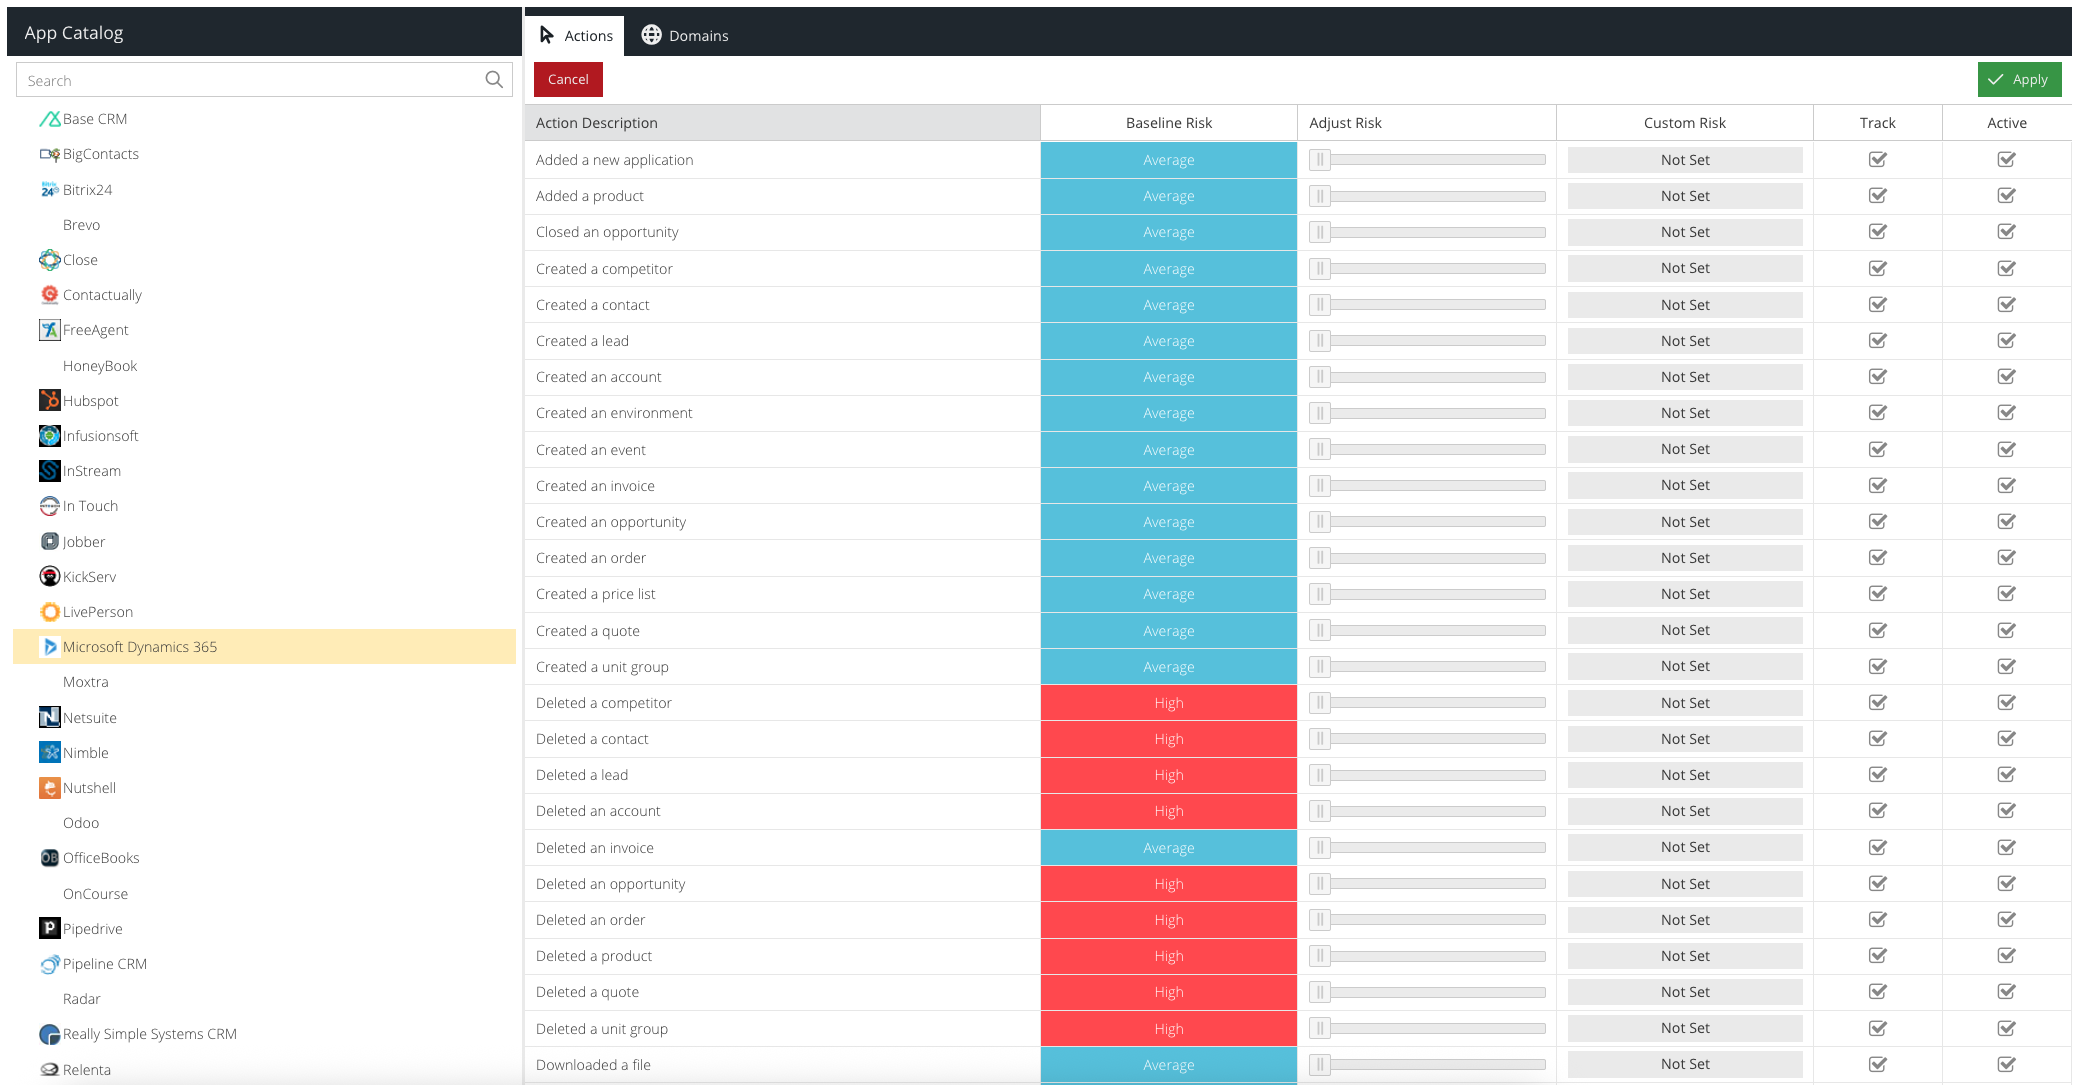Click the Created an environment row text
Screen dimensions: 2079x1085
(614, 413)
